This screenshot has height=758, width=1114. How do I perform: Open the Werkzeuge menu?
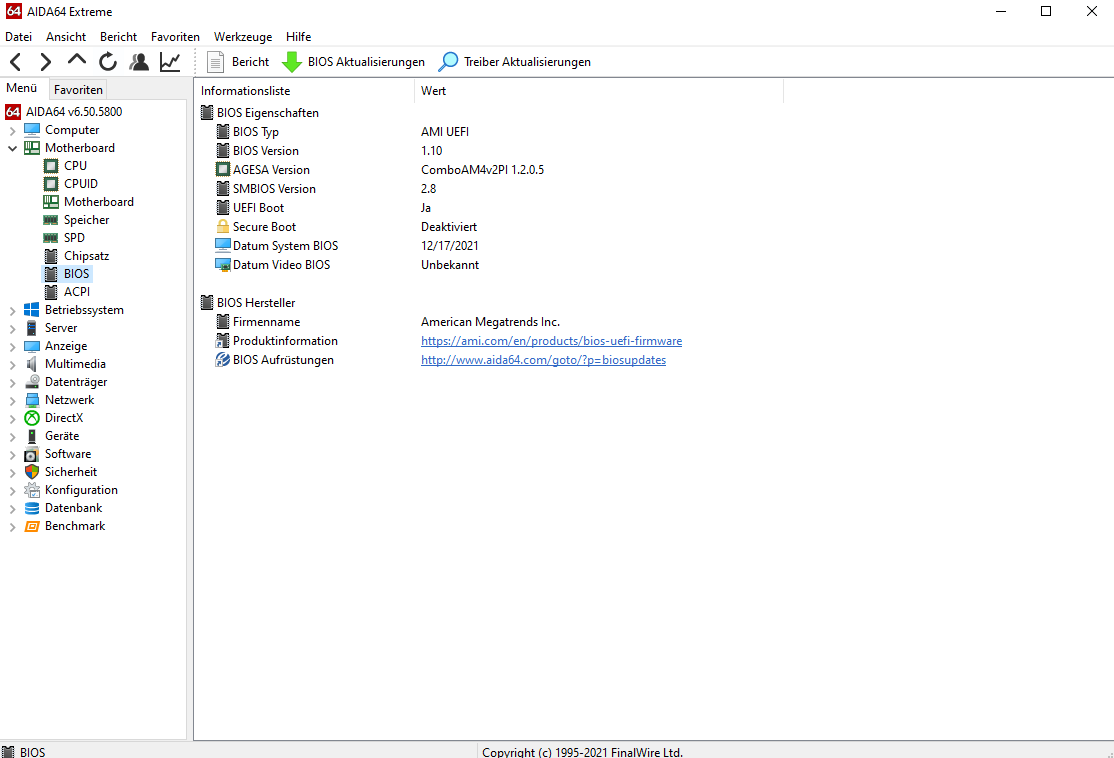click(x=243, y=36)
